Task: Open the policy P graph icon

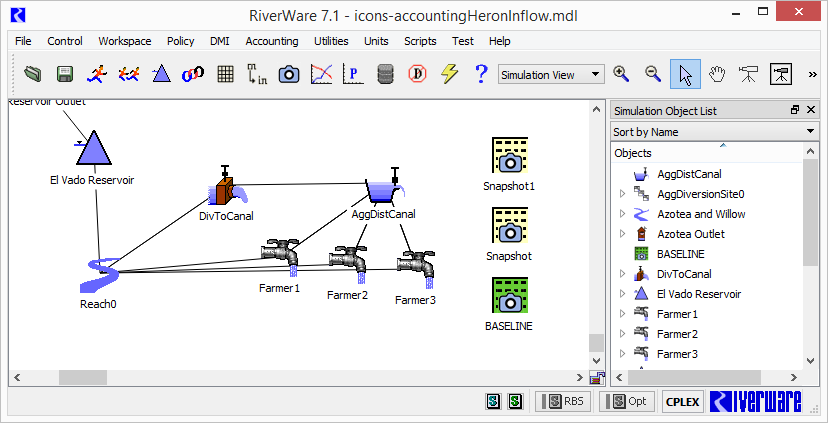Action: 353,74
